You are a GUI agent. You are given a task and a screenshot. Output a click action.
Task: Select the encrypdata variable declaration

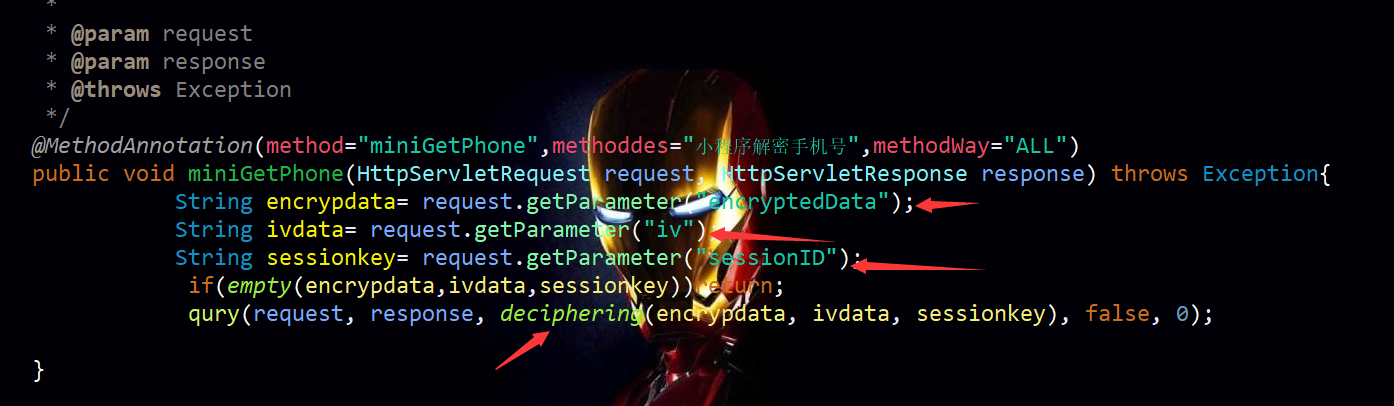pyautogui.click(x=331, y=202)
